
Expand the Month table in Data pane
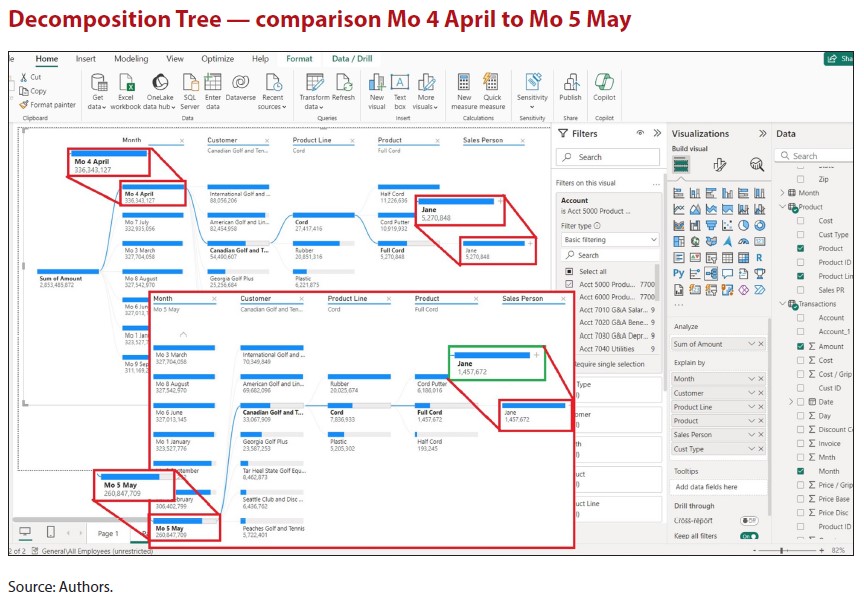[x=782, y=193]
